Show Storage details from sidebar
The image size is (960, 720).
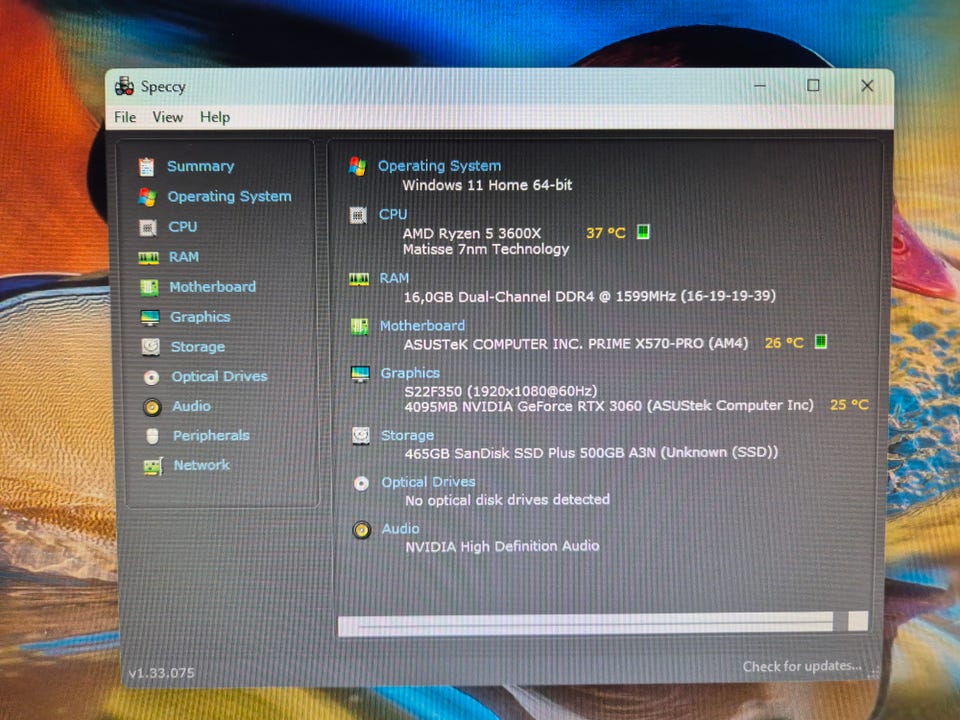pos(198,347)
